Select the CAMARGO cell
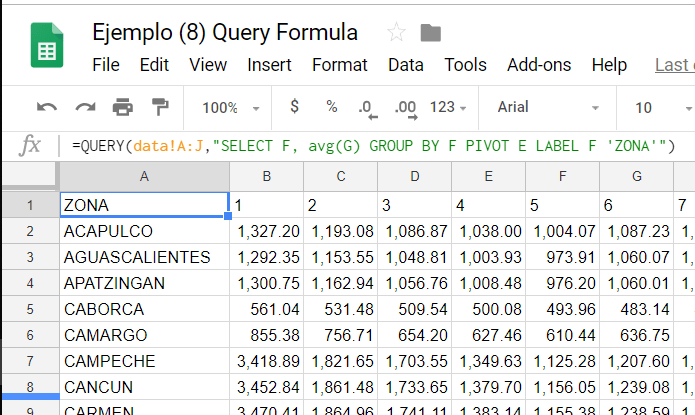 (x=144, y=335)
